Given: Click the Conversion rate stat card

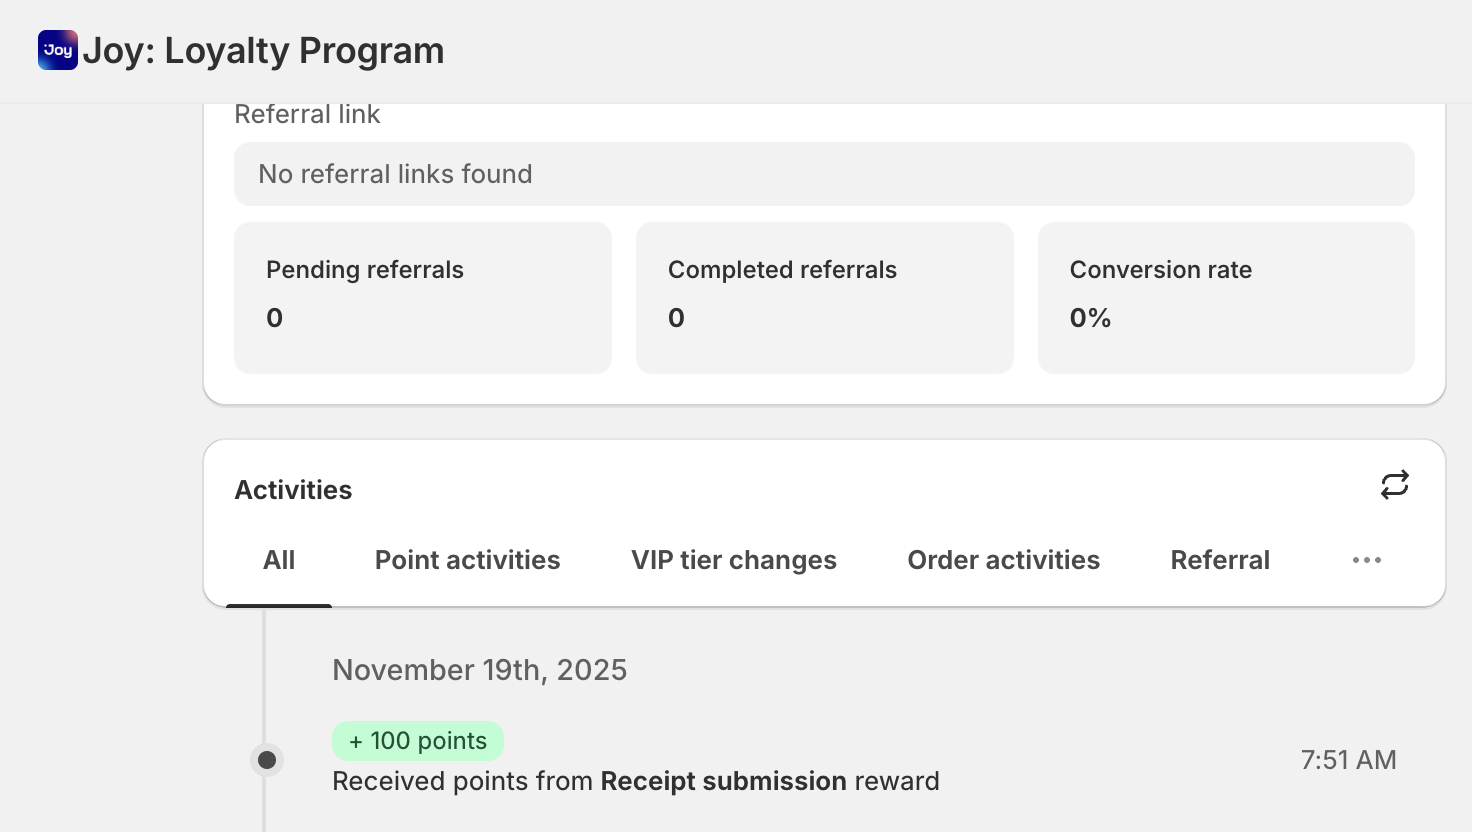Looking at the screenshot, I should [x=1226, y=297].
